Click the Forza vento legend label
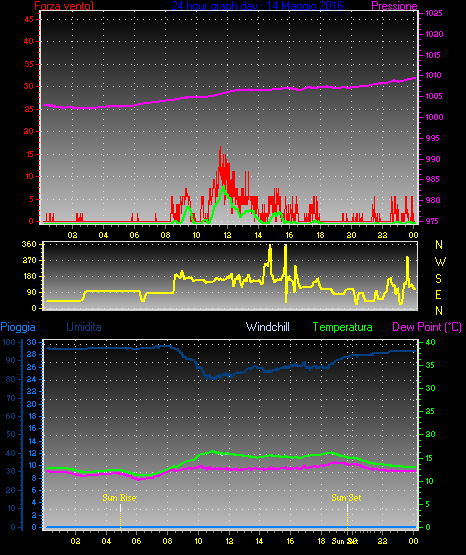The width and height of the screenshot is (466, 555). click(x=64, y=6)
